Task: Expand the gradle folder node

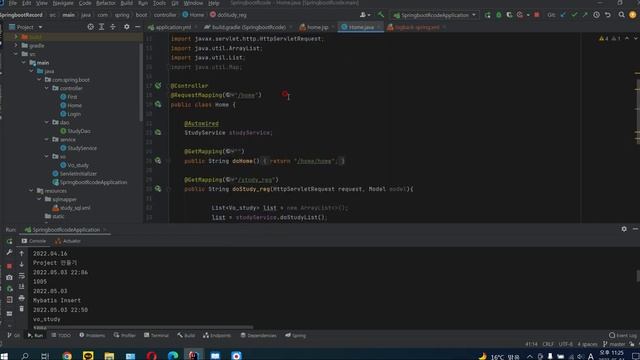Action: coord(16,45)
